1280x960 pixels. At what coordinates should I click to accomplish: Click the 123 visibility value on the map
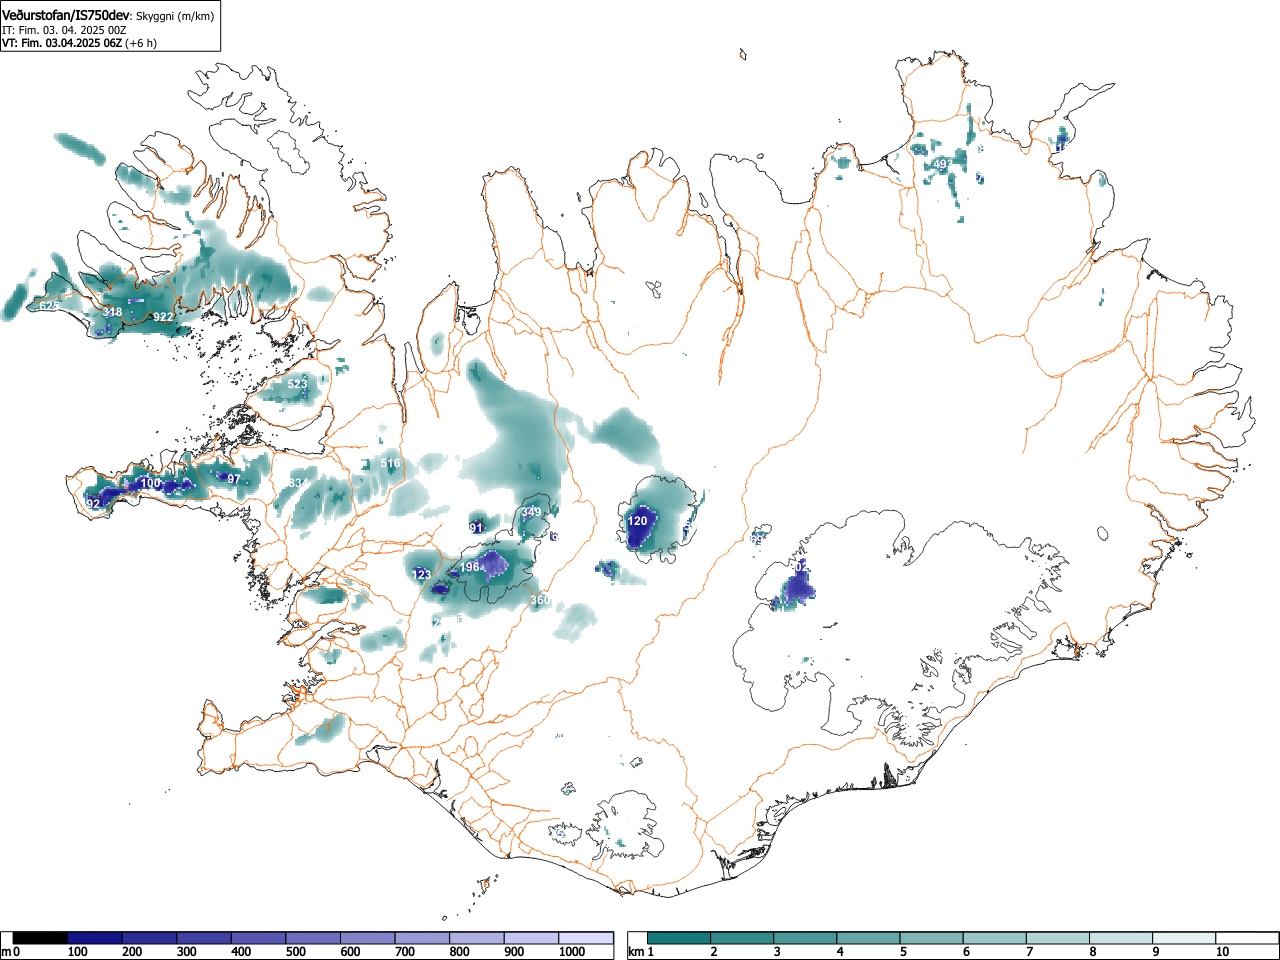(422, 575)
